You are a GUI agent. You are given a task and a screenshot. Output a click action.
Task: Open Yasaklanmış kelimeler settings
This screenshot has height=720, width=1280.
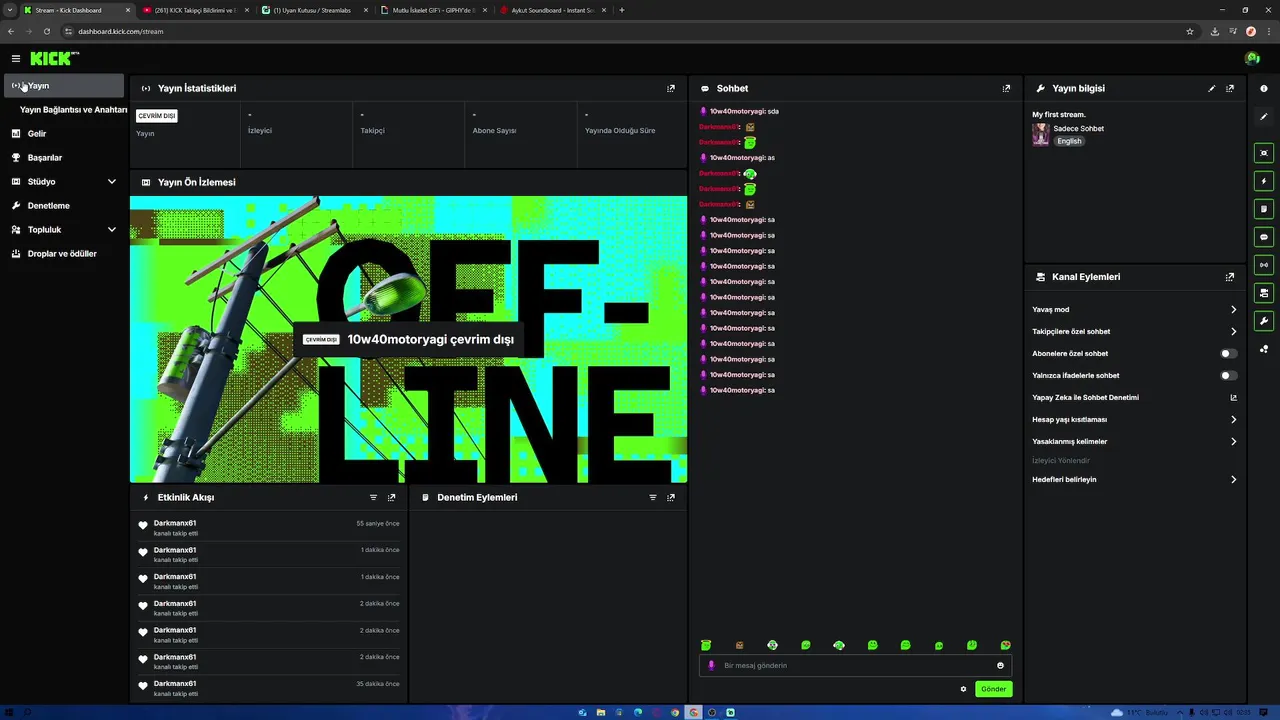(x=1135, y=442)
